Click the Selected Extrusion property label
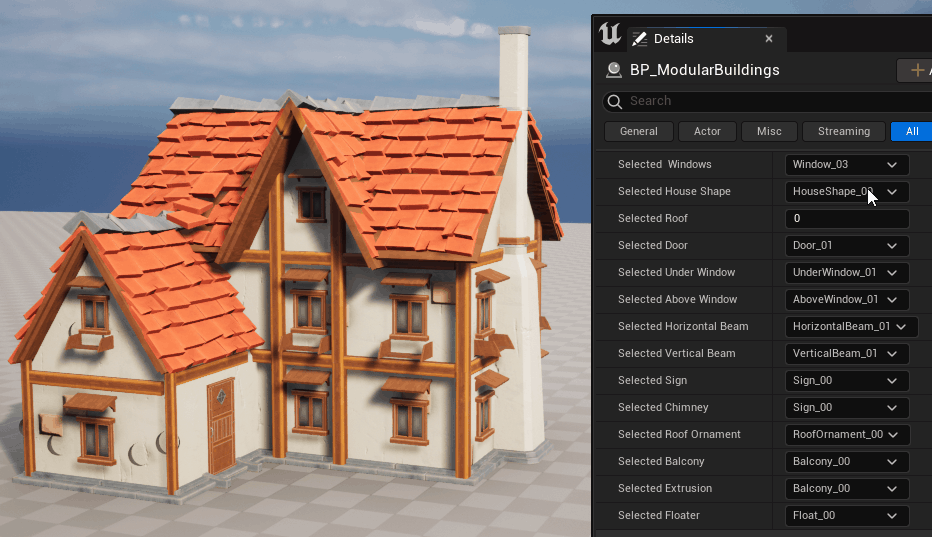Screen dimensions: 932x537 665,488
